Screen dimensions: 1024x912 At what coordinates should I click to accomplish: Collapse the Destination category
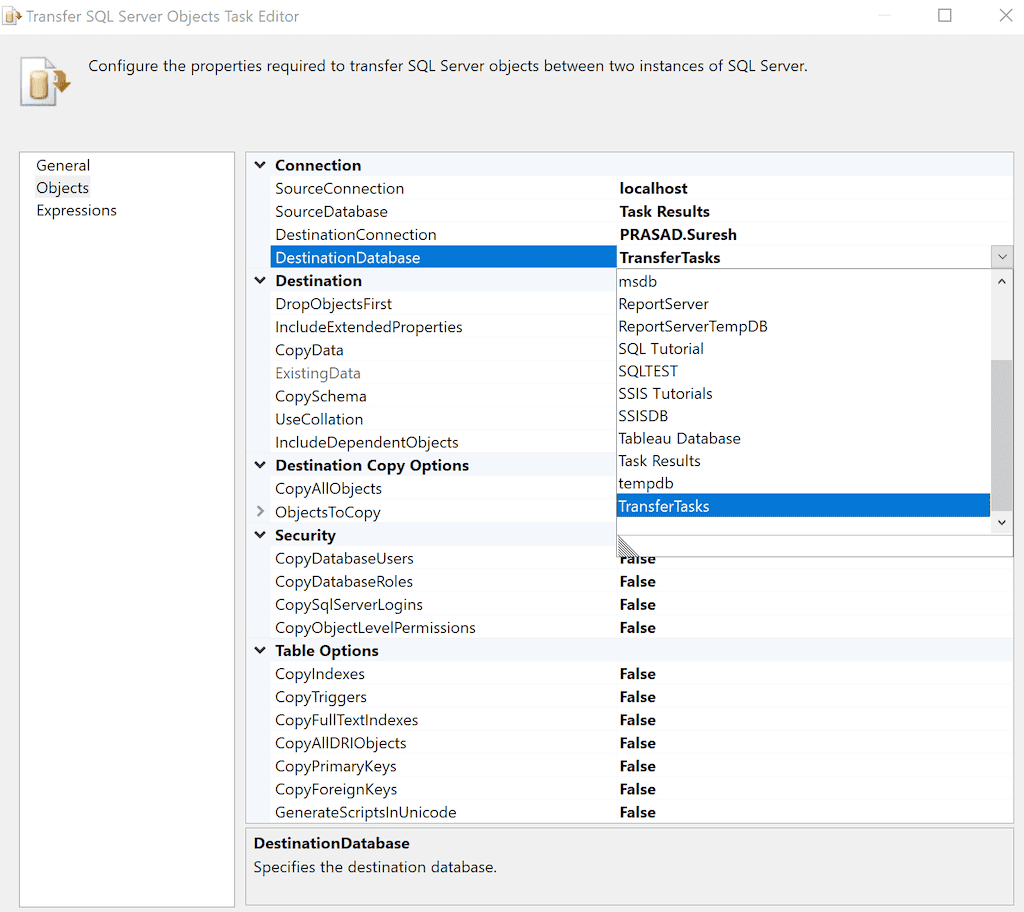pyautogui.click(x=260, y=281)
